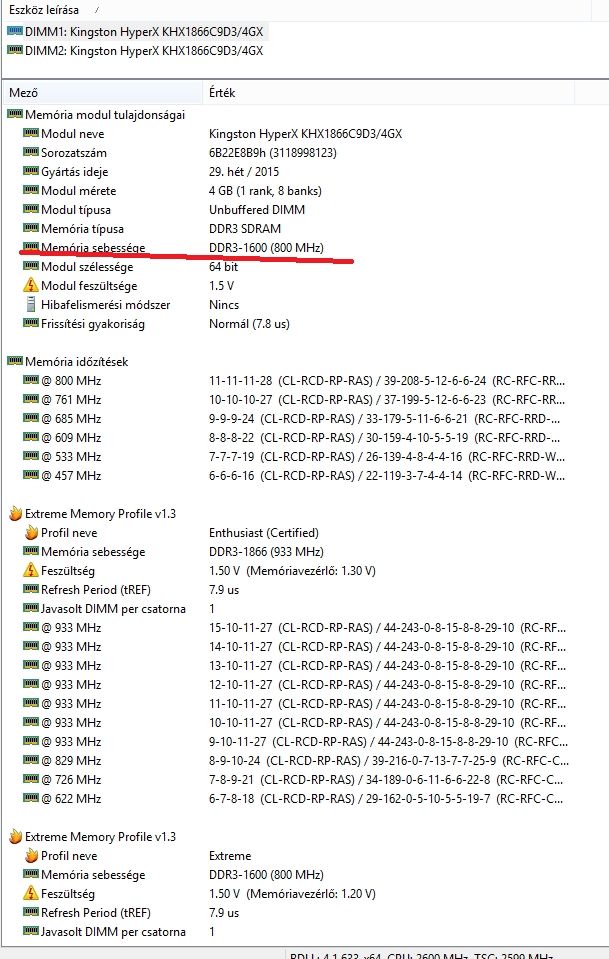Screen dimensions: 609x959
Task: Click the chip icon beside @ 800 MHz
Action: pos(31,380)
